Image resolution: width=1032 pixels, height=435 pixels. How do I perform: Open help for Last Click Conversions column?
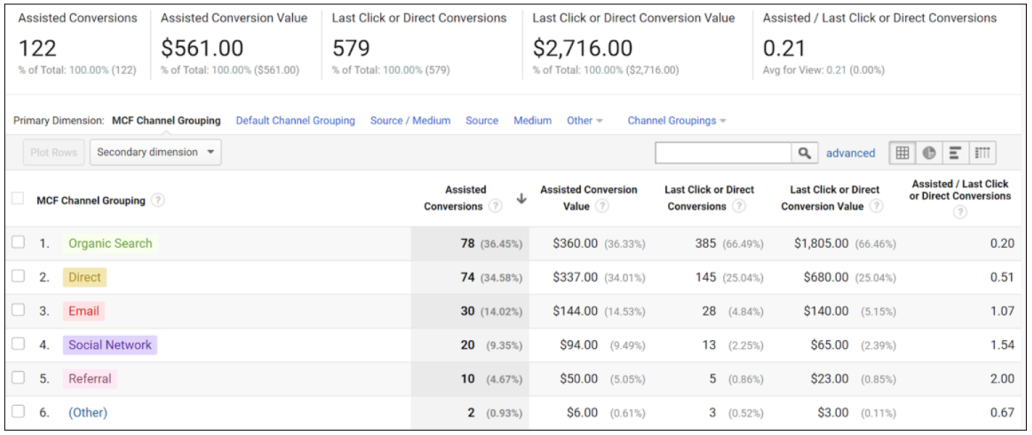(x=739, y=206)
